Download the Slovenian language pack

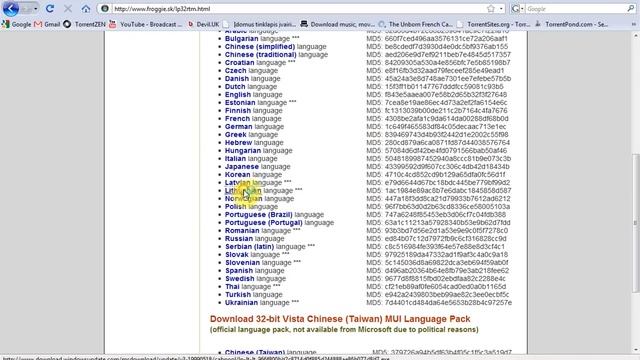pyautogui.click(x=242, y=262)
